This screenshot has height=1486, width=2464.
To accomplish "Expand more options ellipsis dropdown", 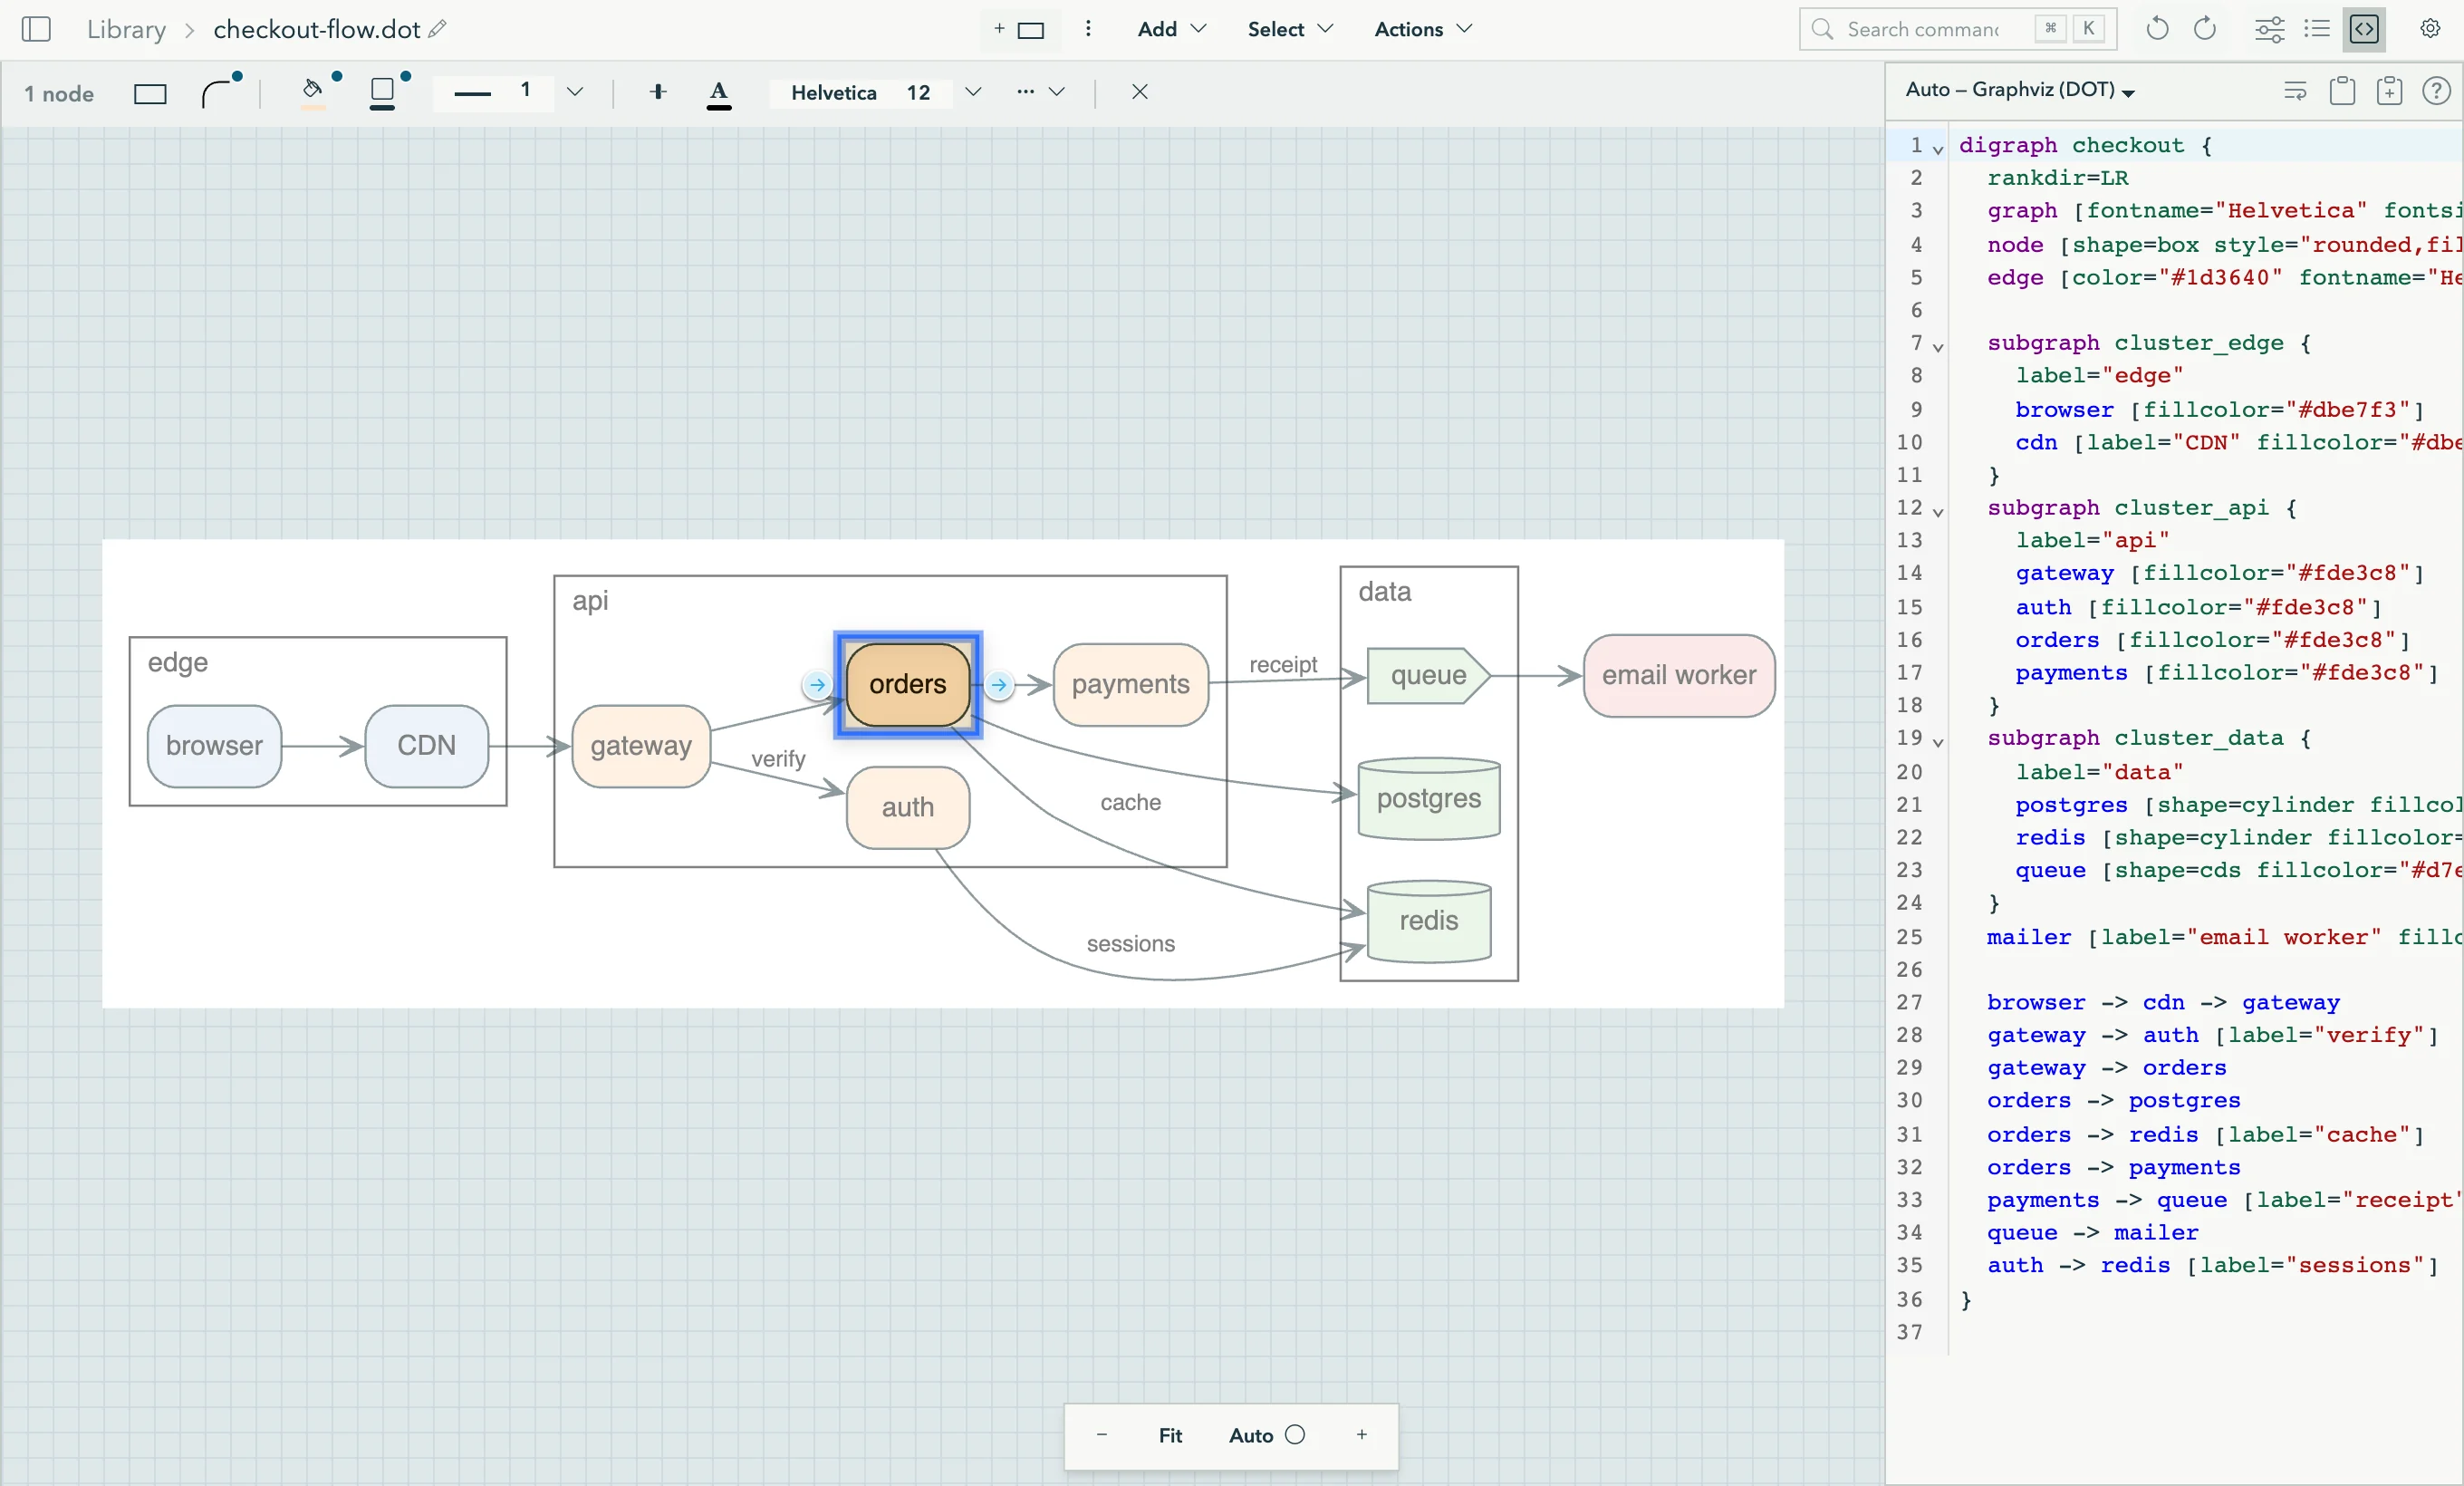I will point(1040,92).
